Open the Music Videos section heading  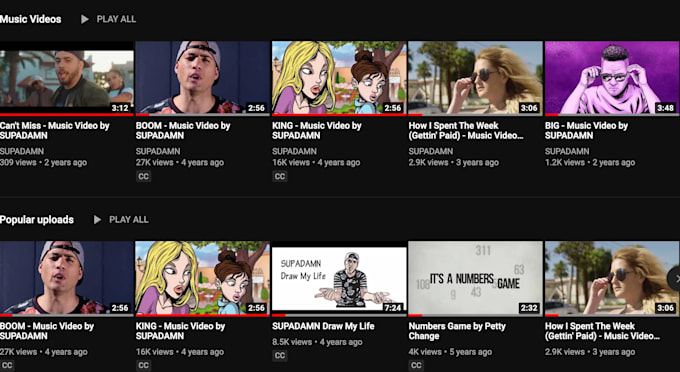pos(30,19)
